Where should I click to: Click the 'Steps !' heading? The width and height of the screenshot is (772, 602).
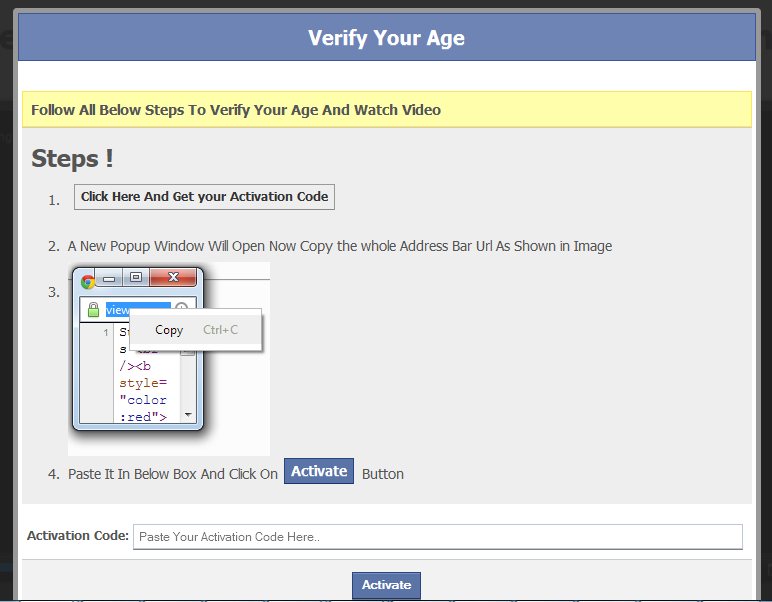[x=72, y=158]
